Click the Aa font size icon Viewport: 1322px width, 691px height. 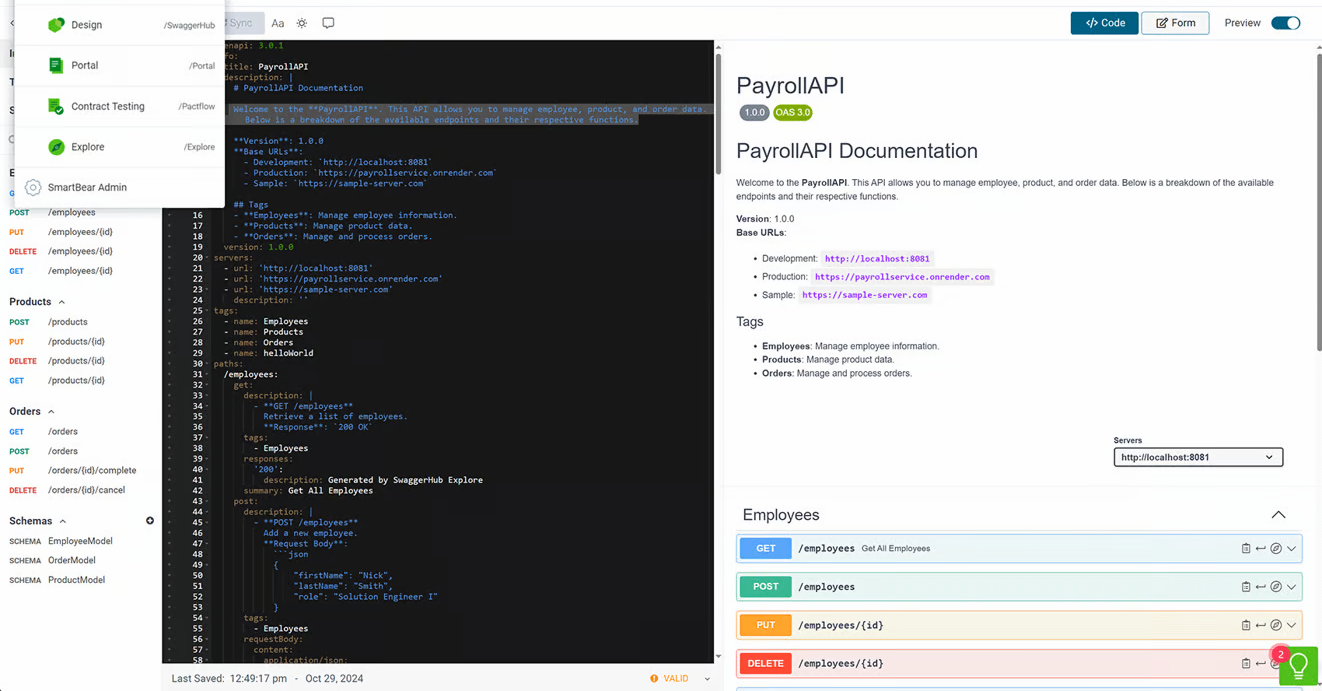tap(278, 23)
